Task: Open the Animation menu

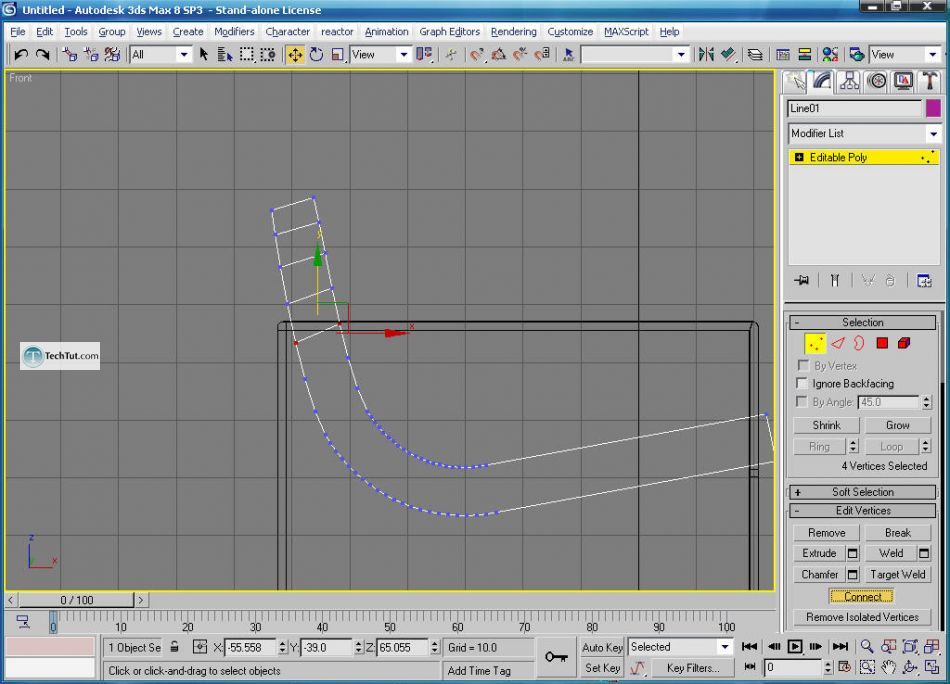Action: pos(387,32)
